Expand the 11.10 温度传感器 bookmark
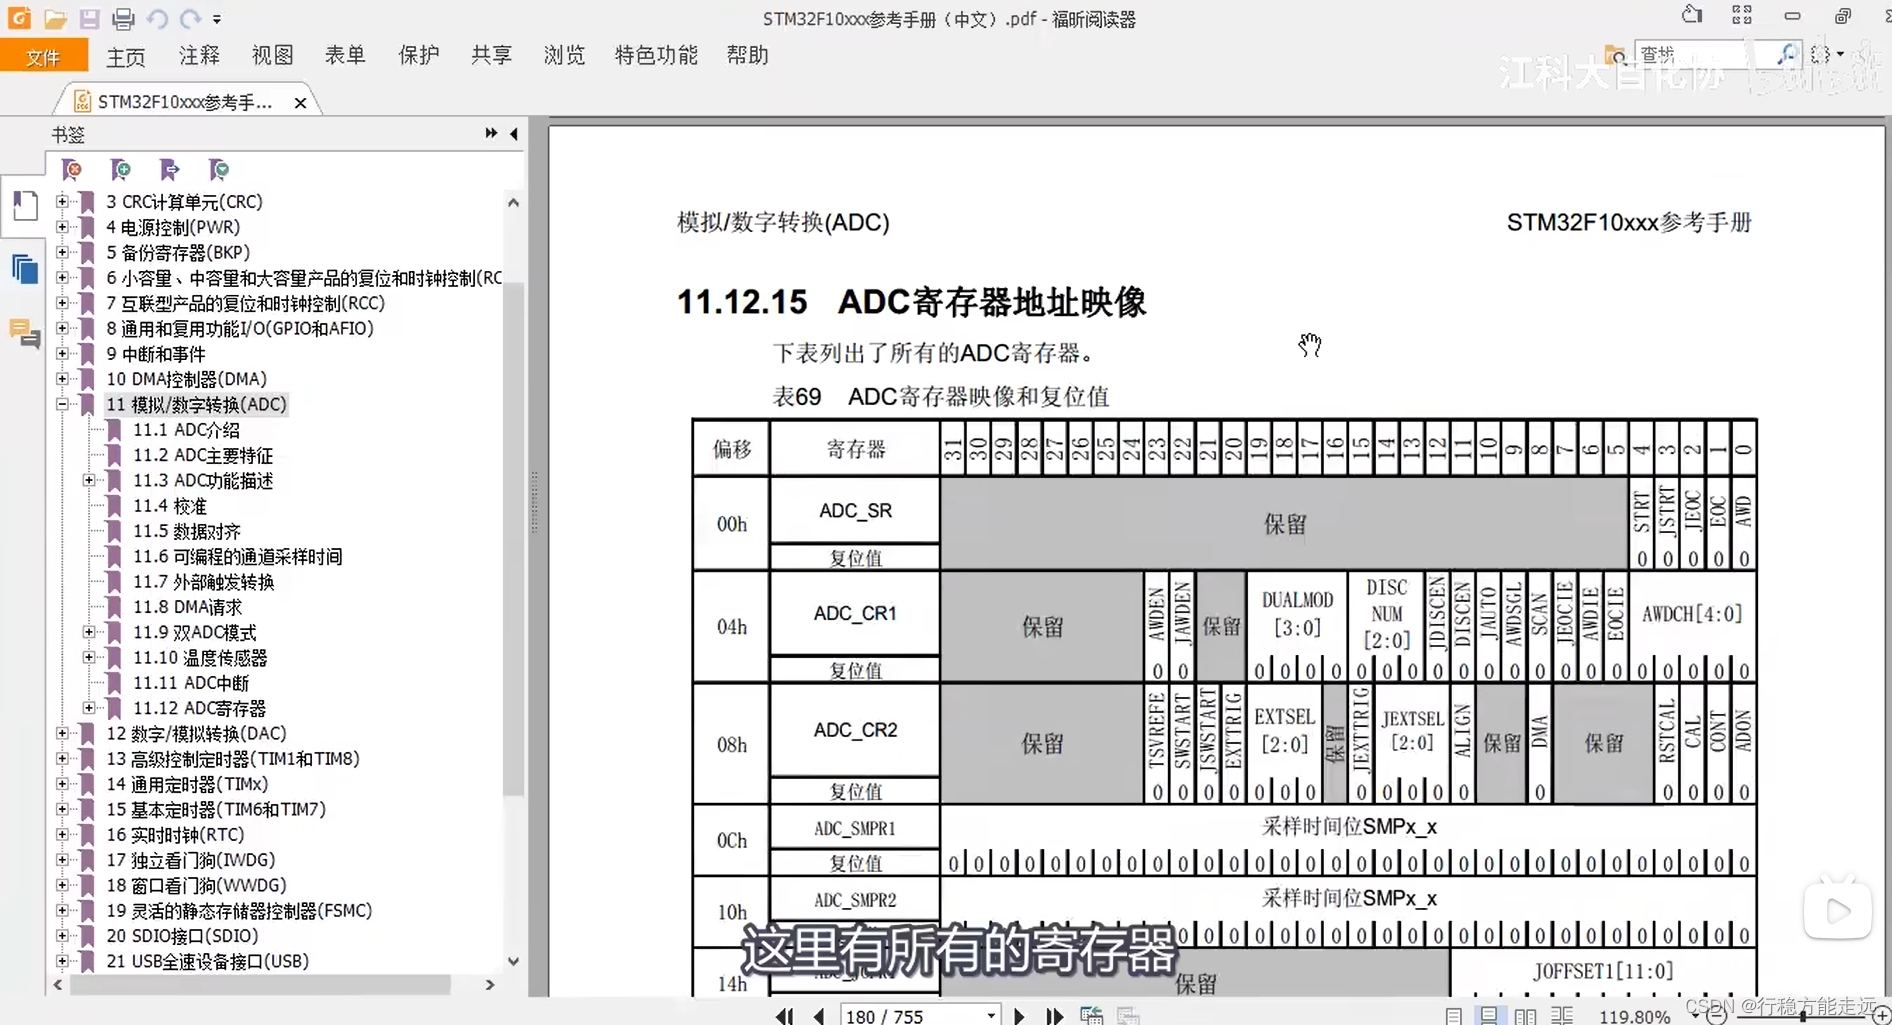This screenshot has width=1892, height=1025. [x=89, y=658]
